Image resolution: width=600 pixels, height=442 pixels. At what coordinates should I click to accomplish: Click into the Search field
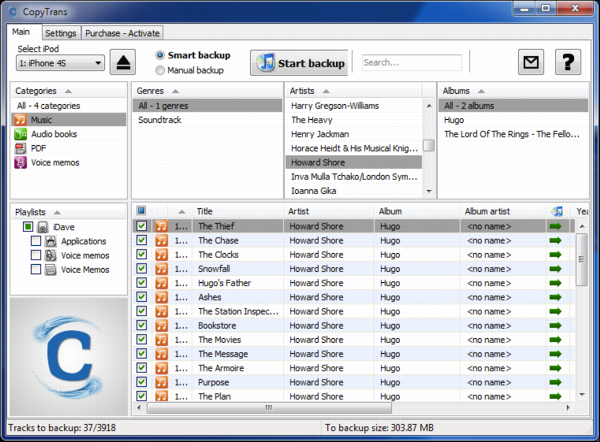(411, 62)
